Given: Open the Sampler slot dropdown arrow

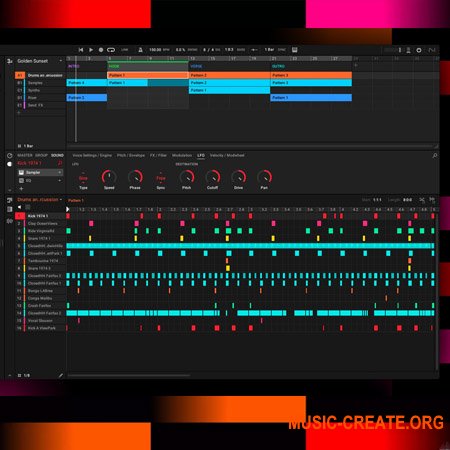Looking at the screenshot, I should pos(60,172).
